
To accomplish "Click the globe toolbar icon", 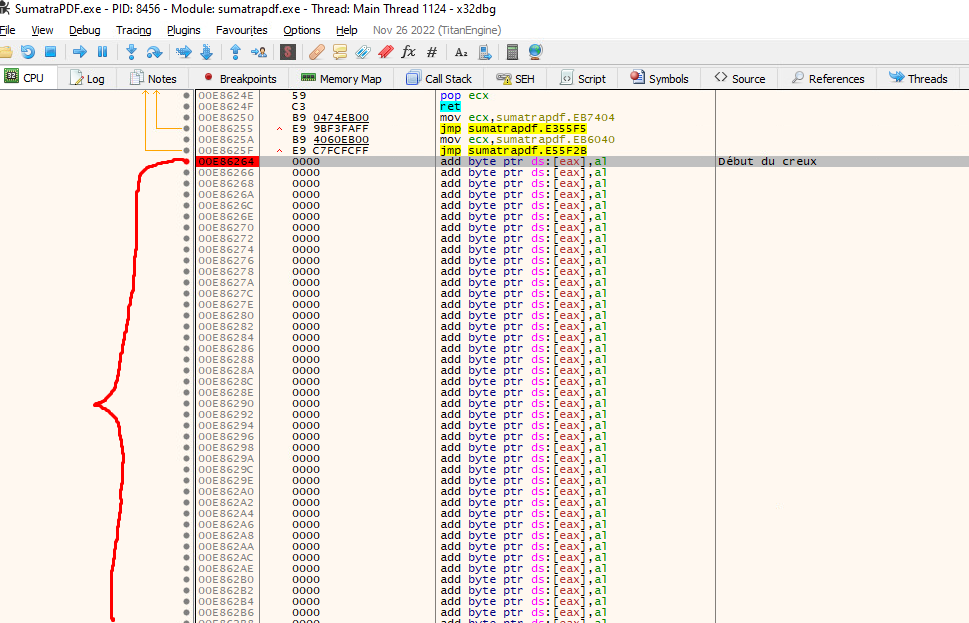I will click(x=536, y=52).
